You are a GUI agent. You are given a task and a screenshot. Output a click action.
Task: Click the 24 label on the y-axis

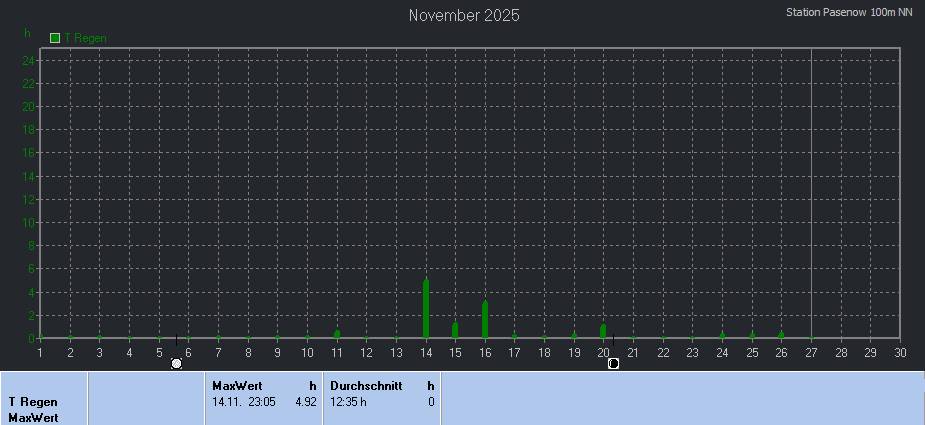click(x=29, y=60)
